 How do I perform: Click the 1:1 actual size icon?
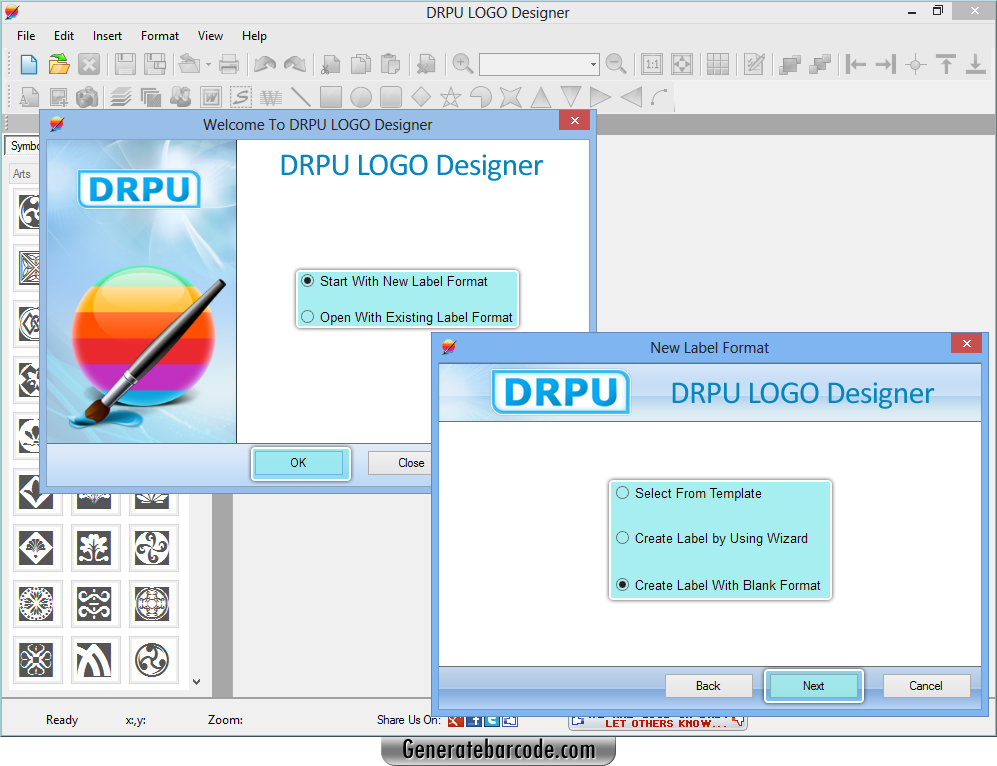click(652, 64)
